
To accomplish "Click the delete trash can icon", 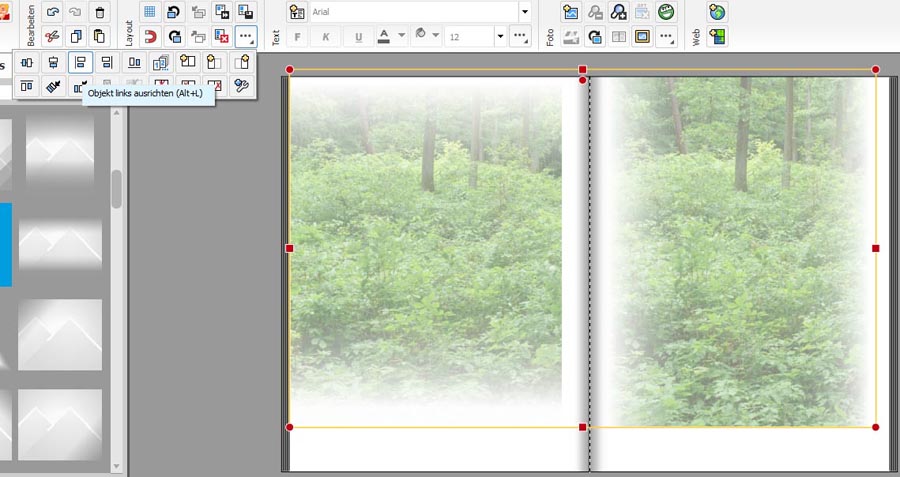I will click(99, 12).
